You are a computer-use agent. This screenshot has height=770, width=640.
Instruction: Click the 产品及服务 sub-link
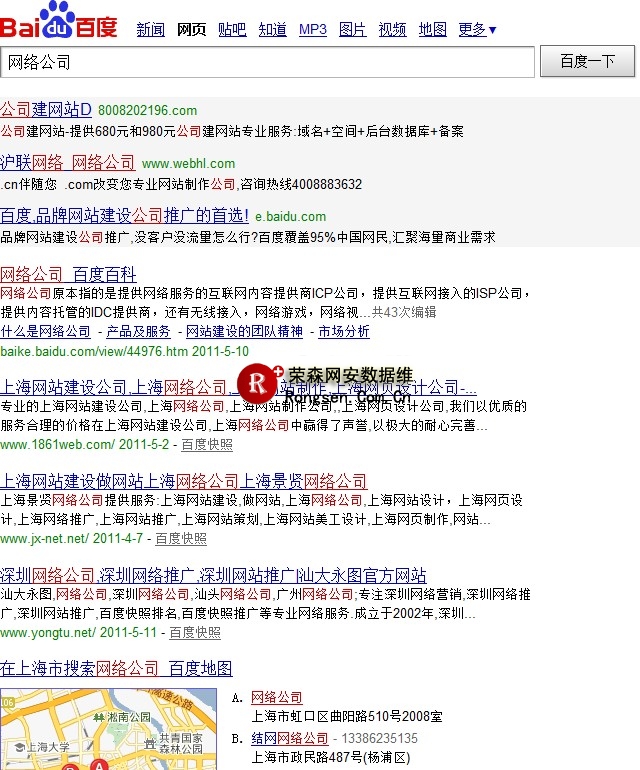pyautogui.click(x=138, y=332)
